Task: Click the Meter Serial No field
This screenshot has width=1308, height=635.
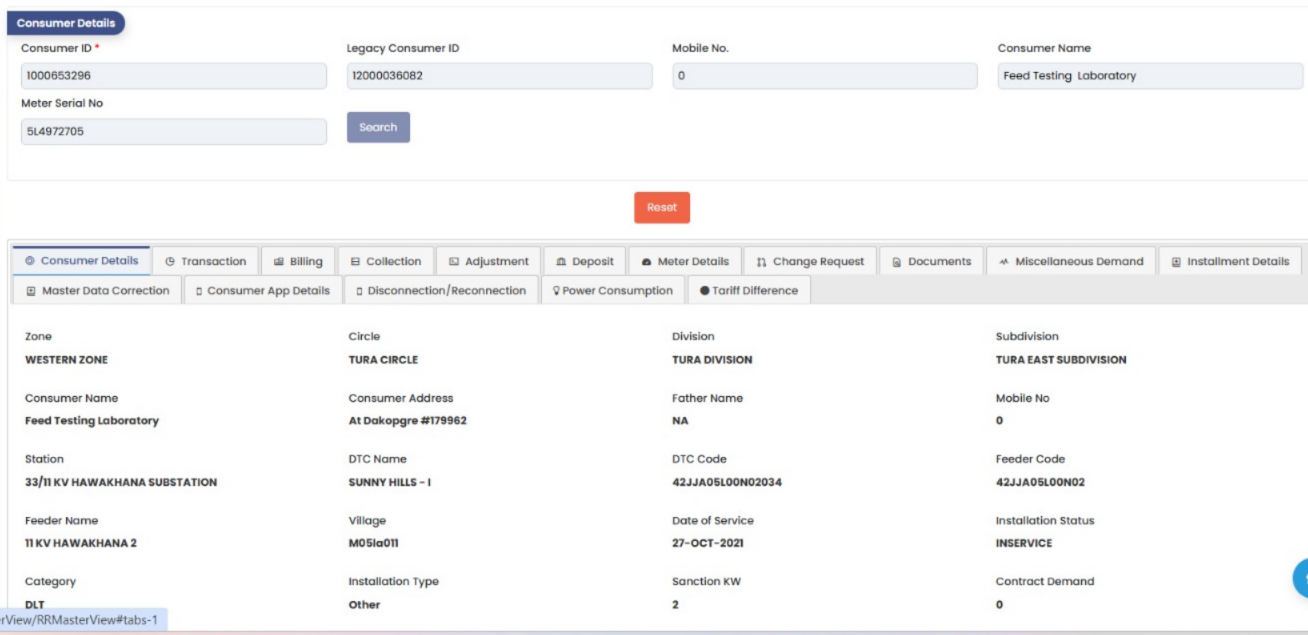Action: (174, 131)
